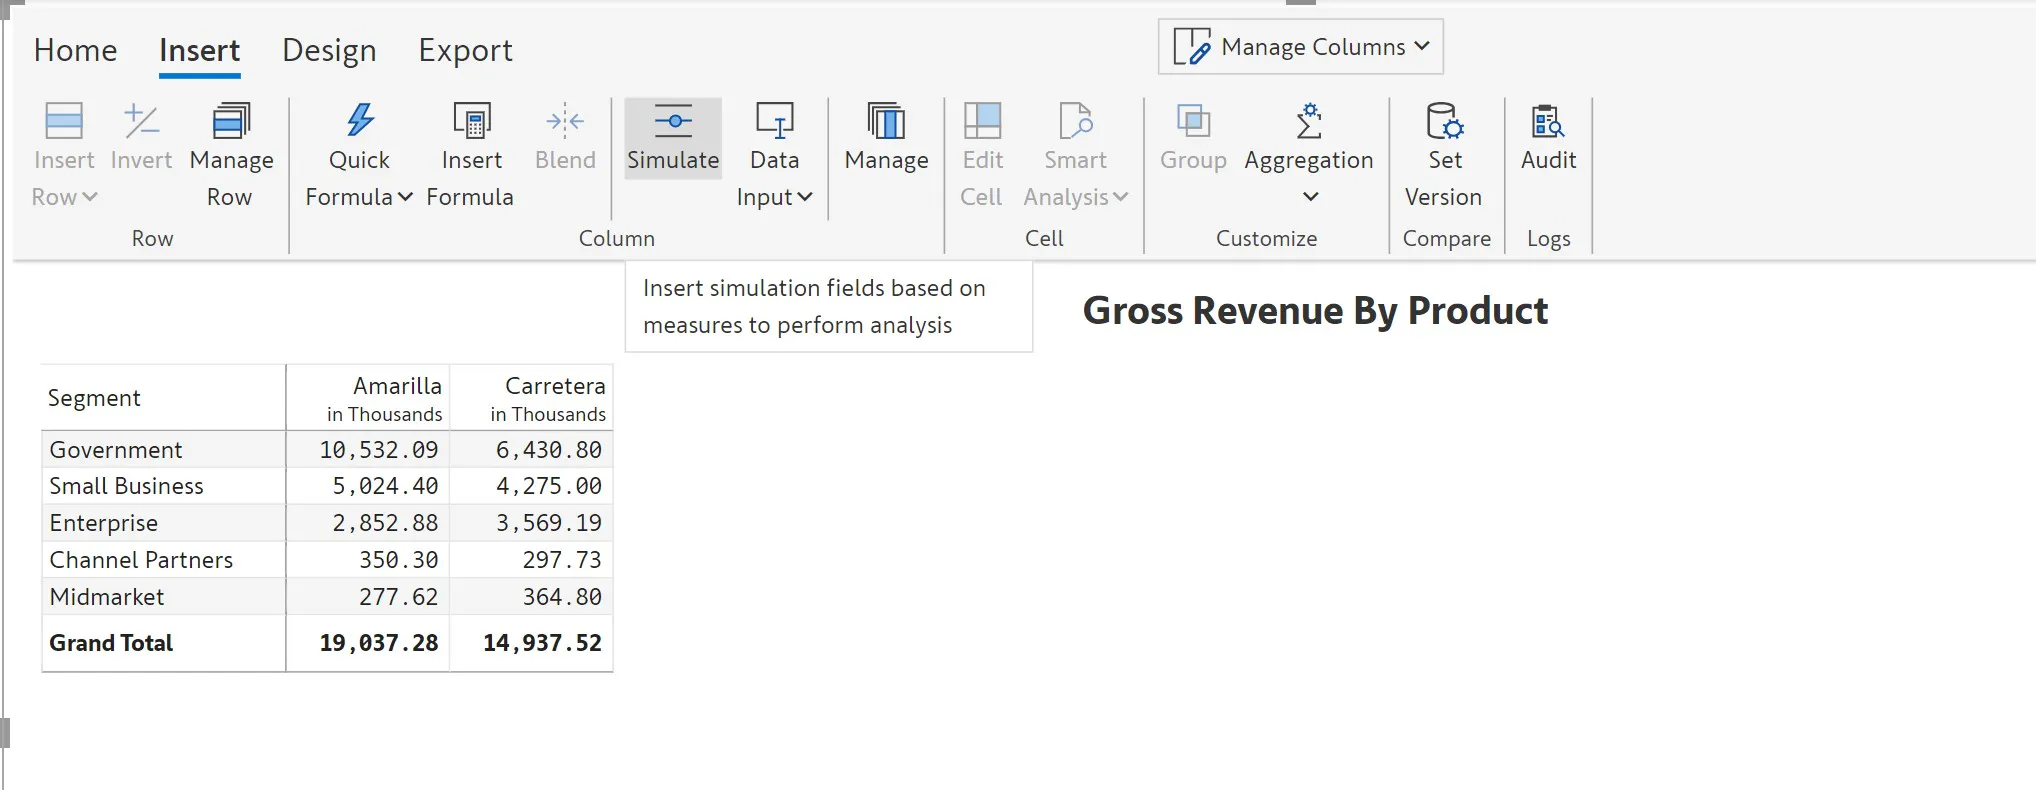The image size is (2036, 790).
Task: Click the Blend column icon
Action: pos(565,121)
